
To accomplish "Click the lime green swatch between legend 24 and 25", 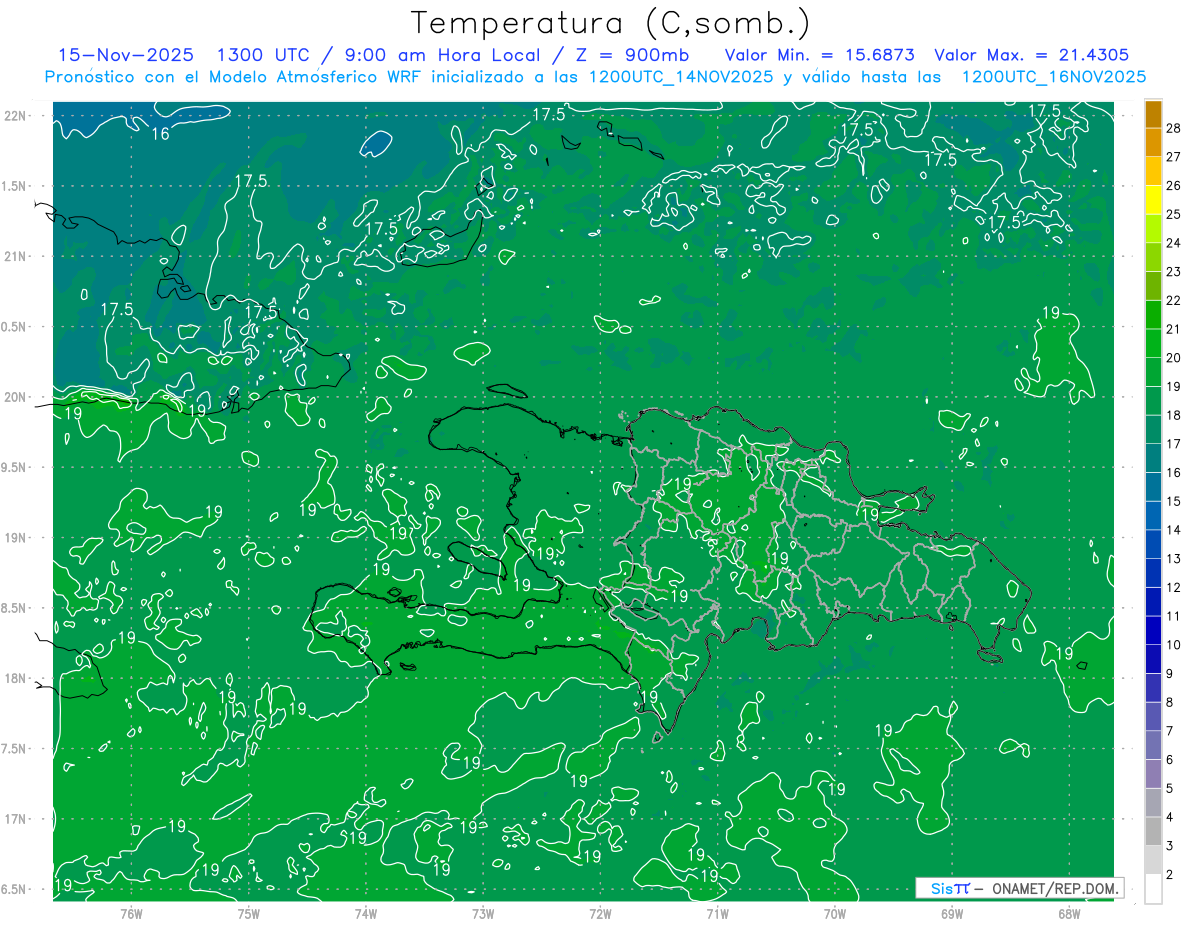I will coord(1153,229).
